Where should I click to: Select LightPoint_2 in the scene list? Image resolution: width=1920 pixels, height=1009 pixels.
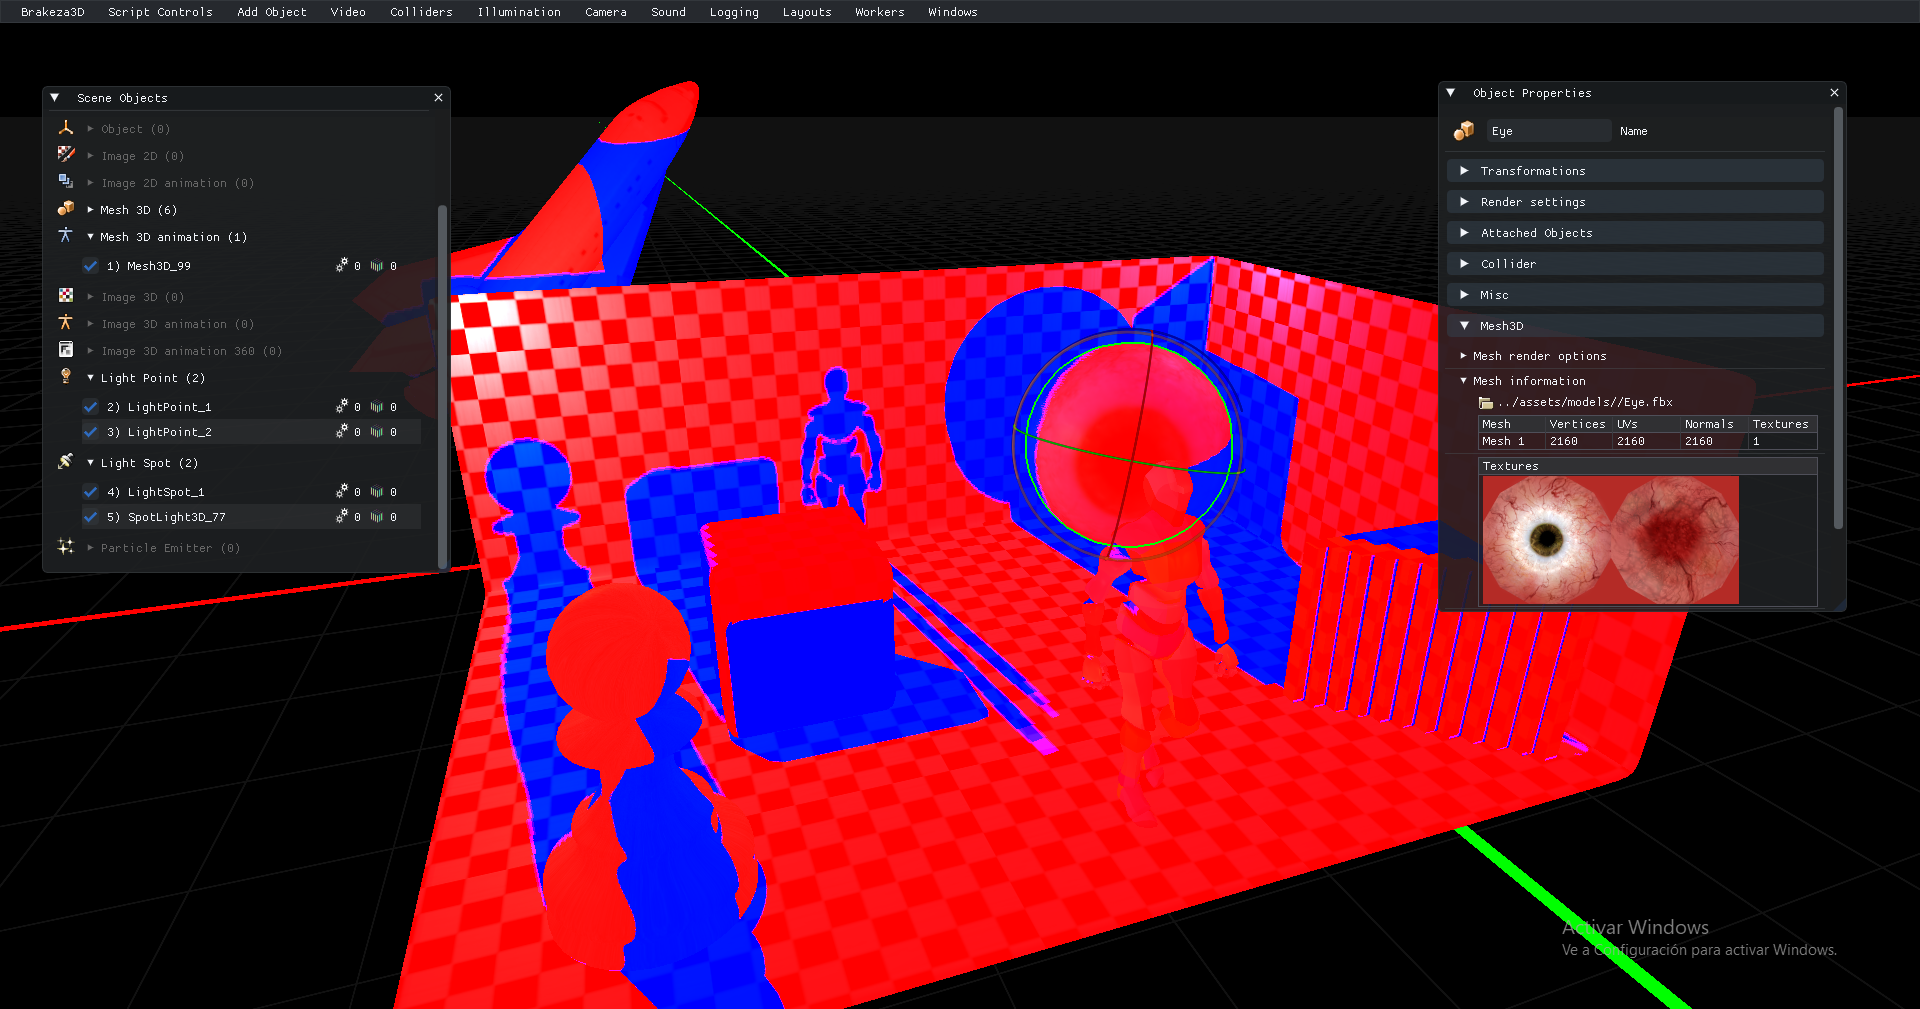click(169, 432)
